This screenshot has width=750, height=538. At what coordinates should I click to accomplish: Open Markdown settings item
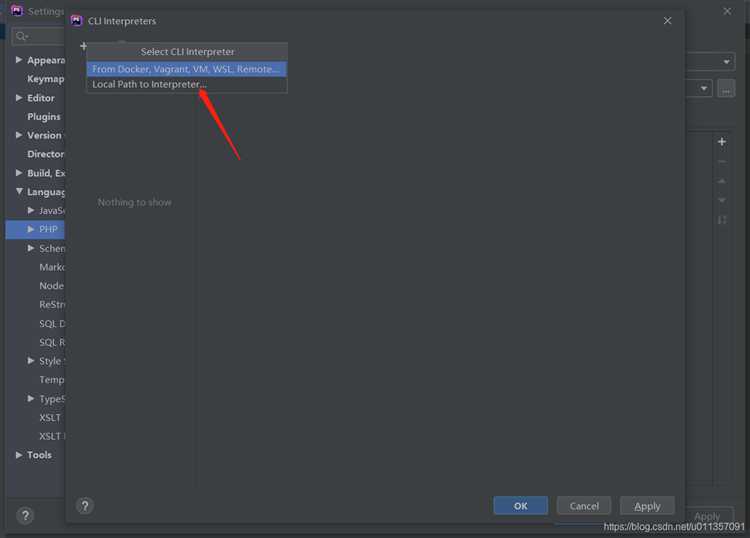coord(52,267)
